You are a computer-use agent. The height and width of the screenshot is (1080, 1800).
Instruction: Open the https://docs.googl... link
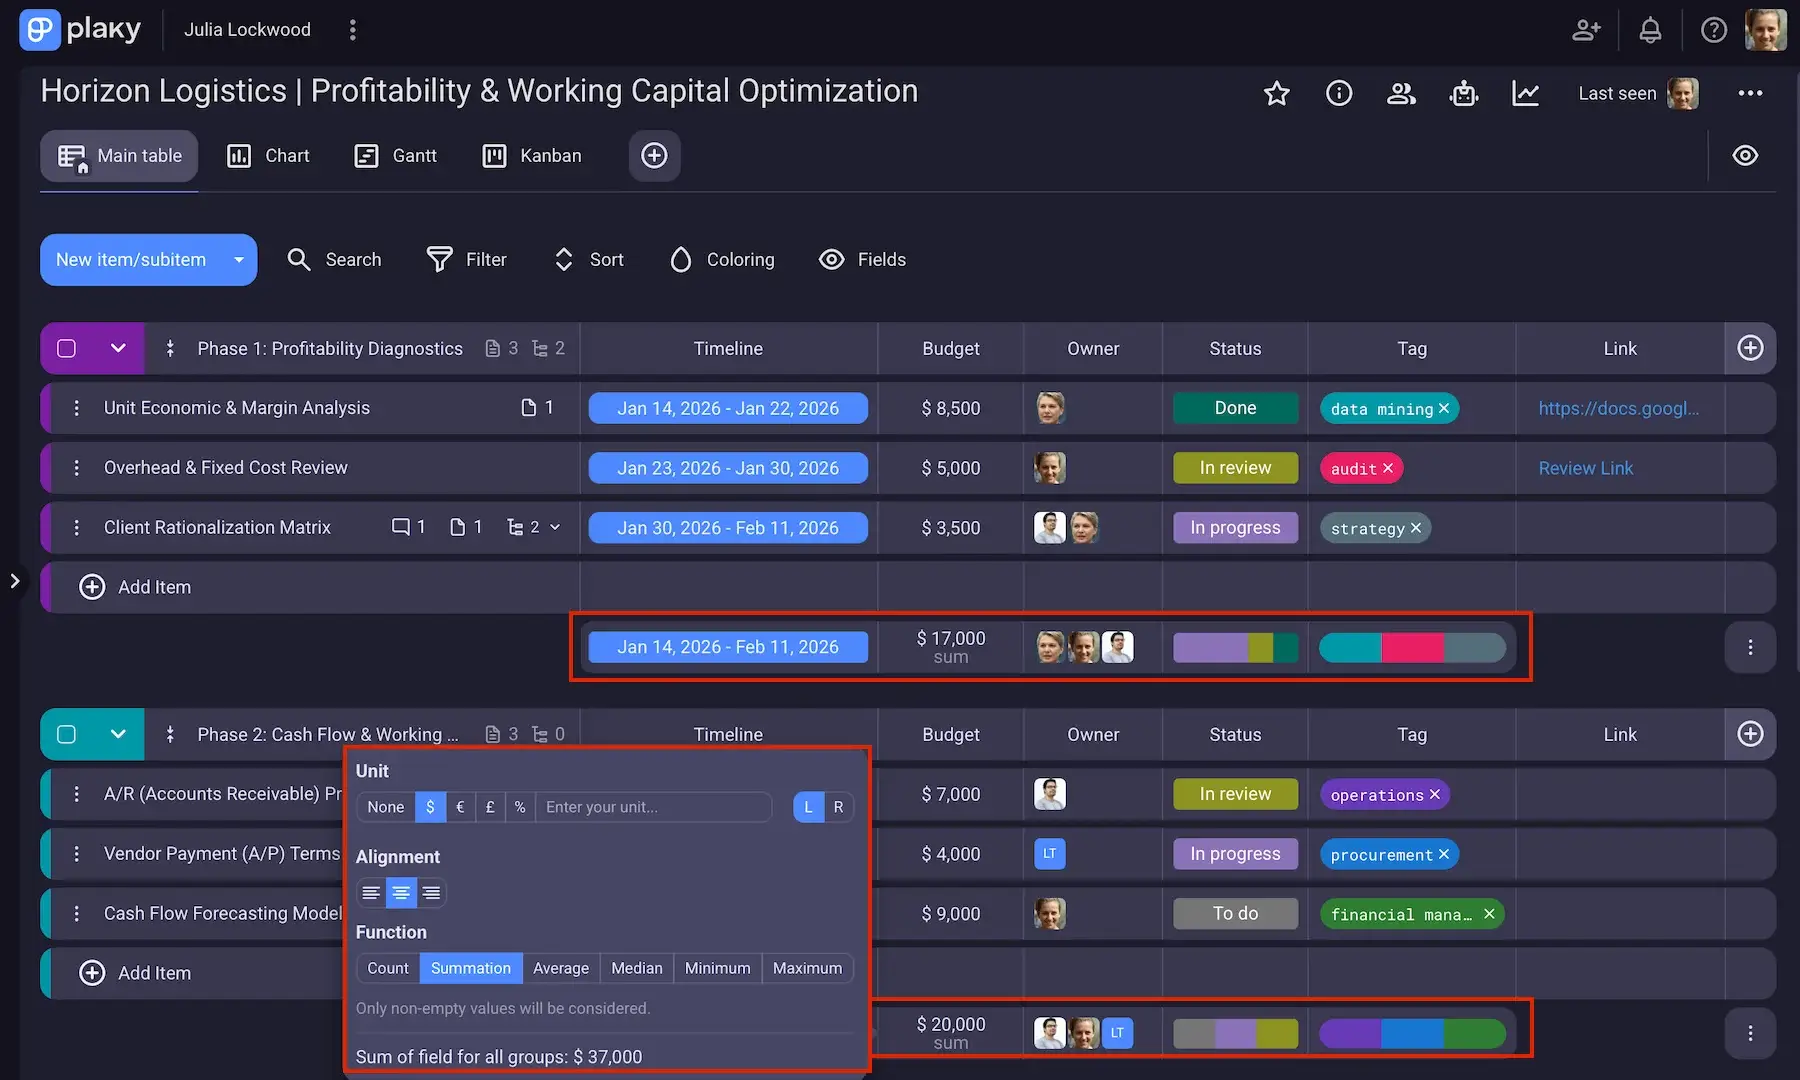pyautogui.click(x=1618, y=408)
